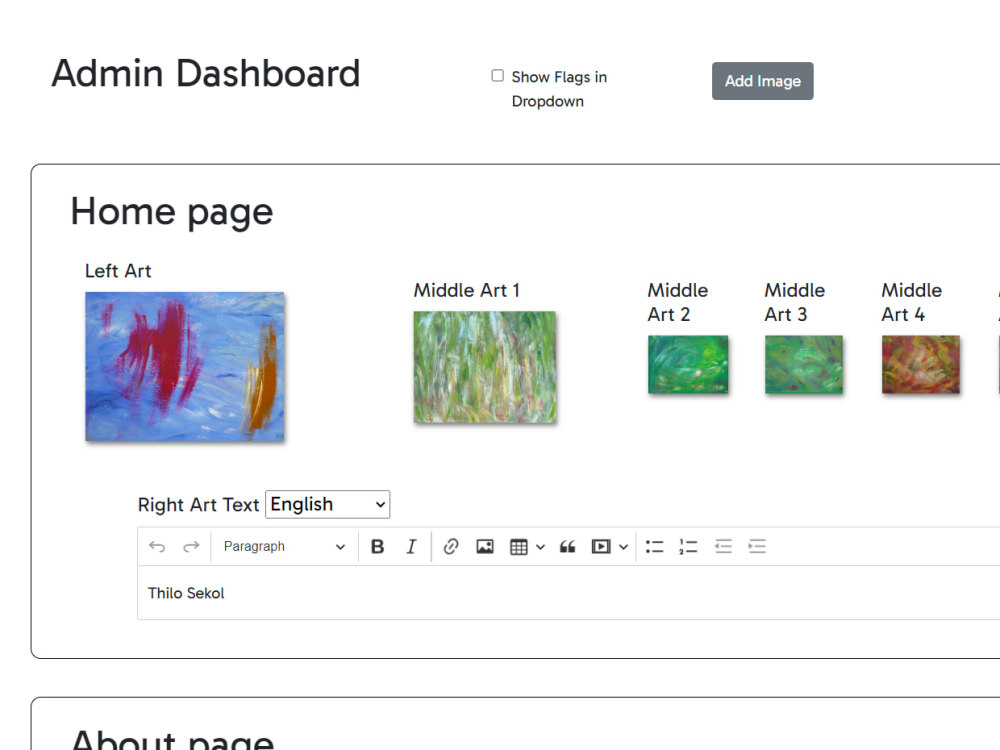Enable Show Flags in Dropdown checkbox
This screenshot has width=1000, height=750.
(497, 76)
